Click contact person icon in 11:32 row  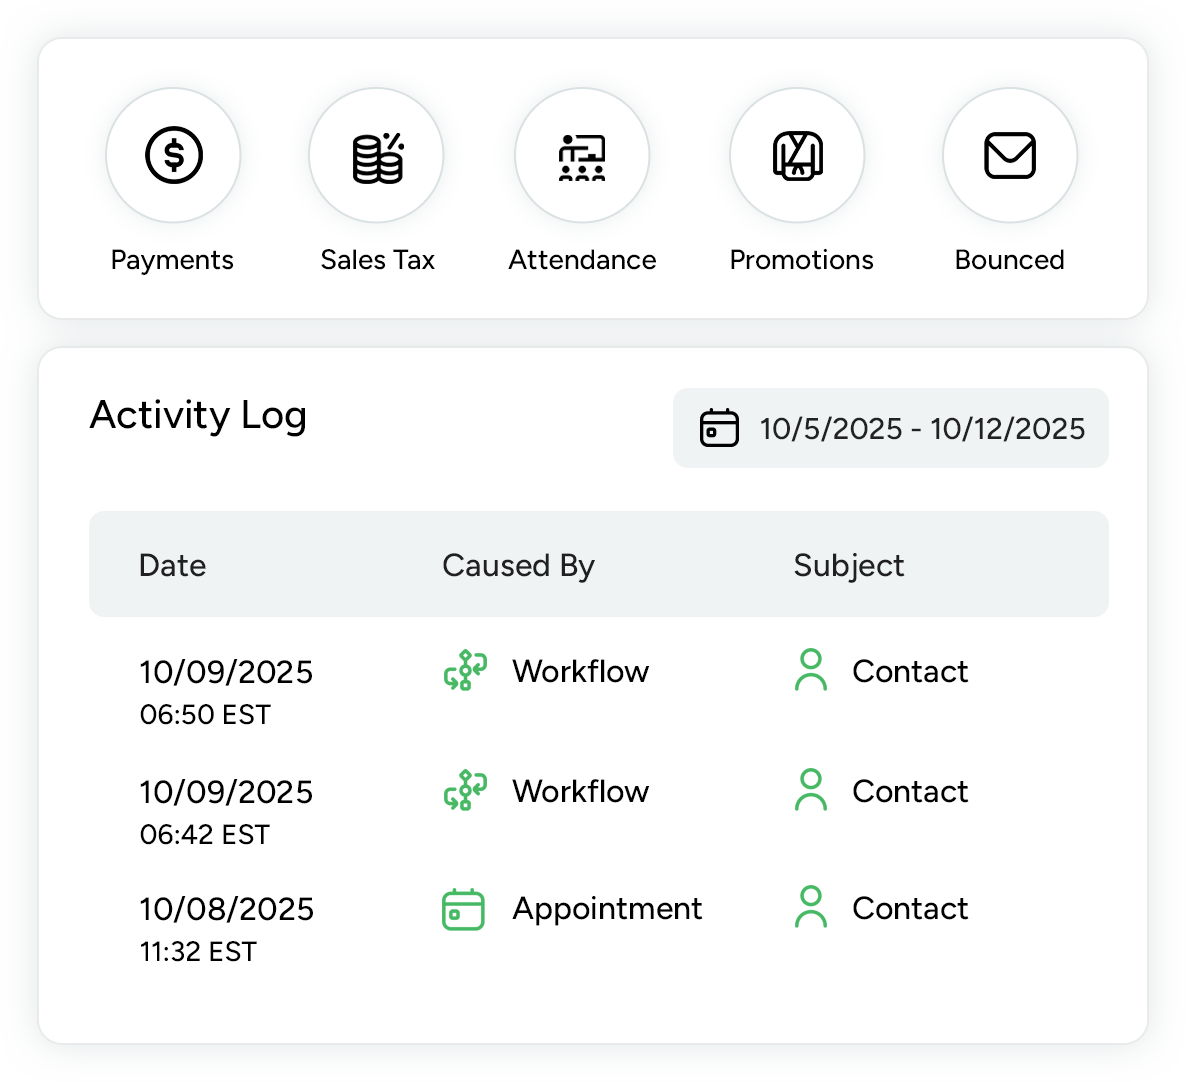click(811, 908)
